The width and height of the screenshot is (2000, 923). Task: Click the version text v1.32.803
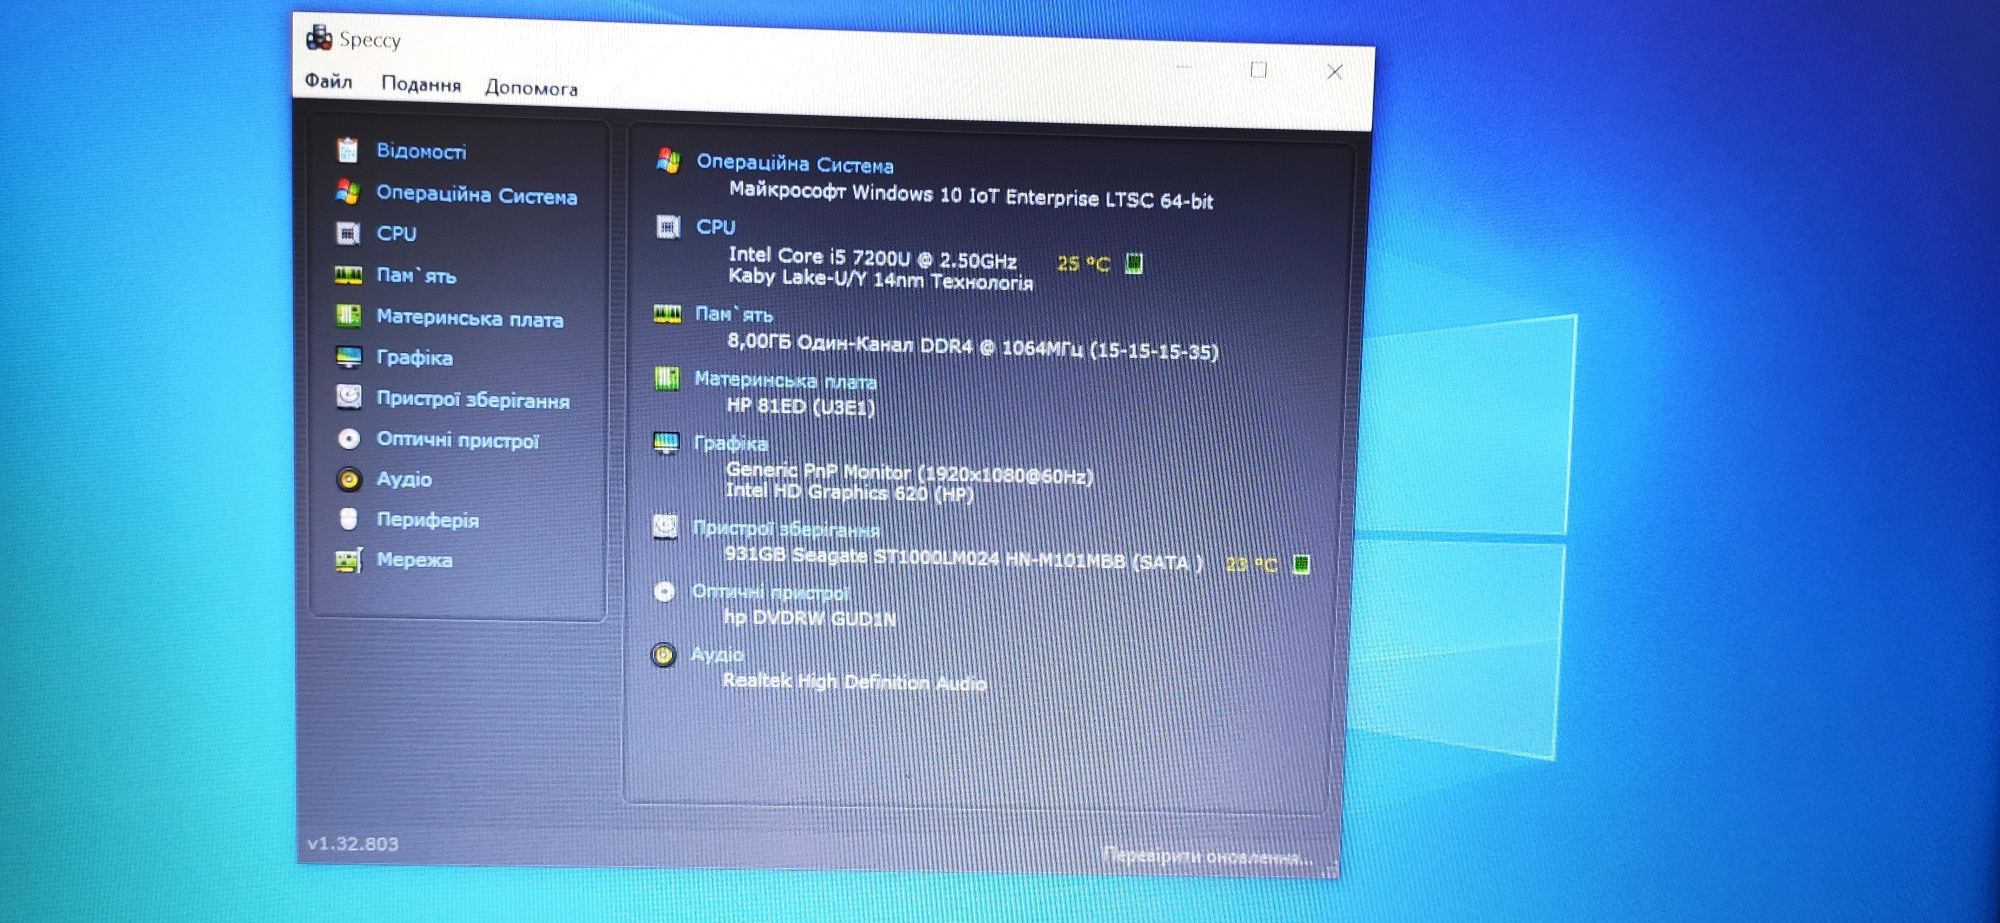coord(353,844)
